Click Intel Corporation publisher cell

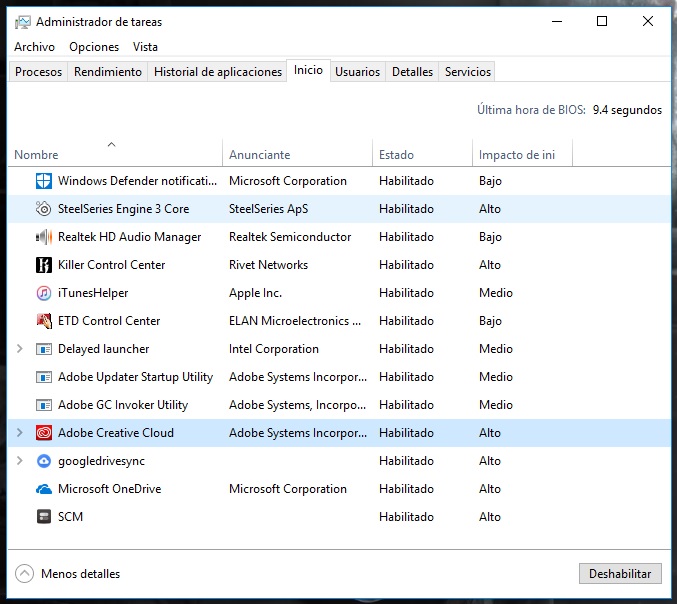[274, 349]
